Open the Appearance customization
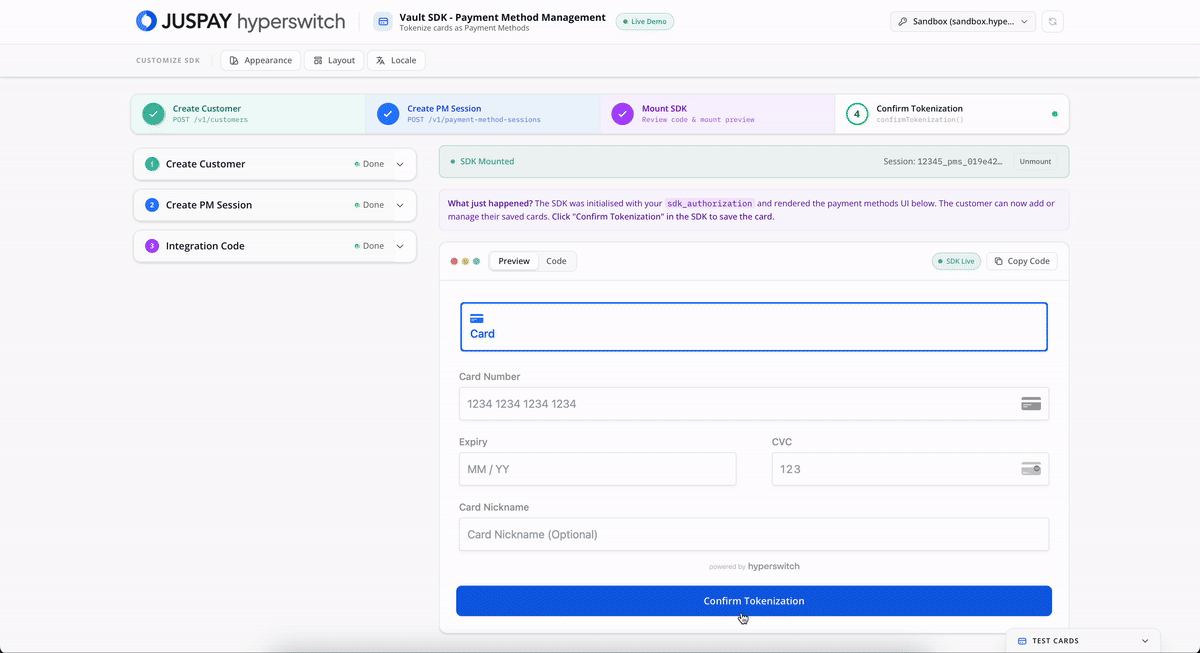Screen dimensions: 1200x653 260,60
